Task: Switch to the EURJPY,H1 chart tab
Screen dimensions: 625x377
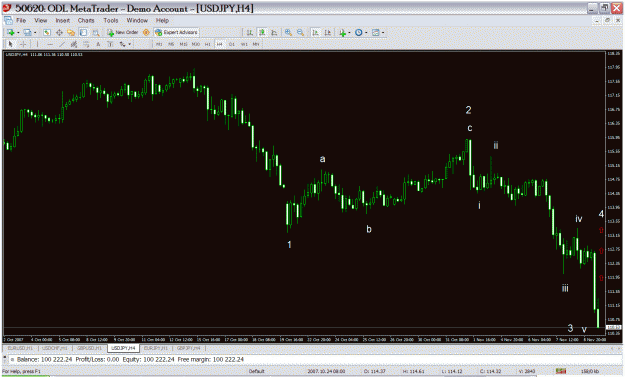Action: click(155, 348)
